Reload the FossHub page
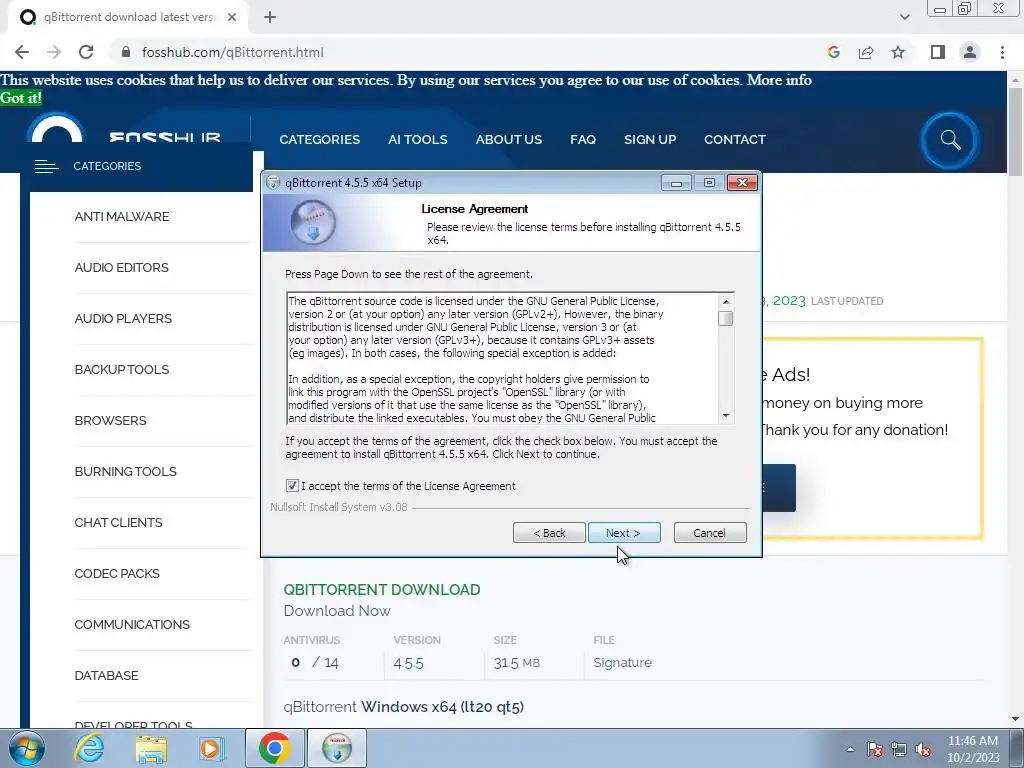Viewport: 1024px width, 768px height. point(86,52)
